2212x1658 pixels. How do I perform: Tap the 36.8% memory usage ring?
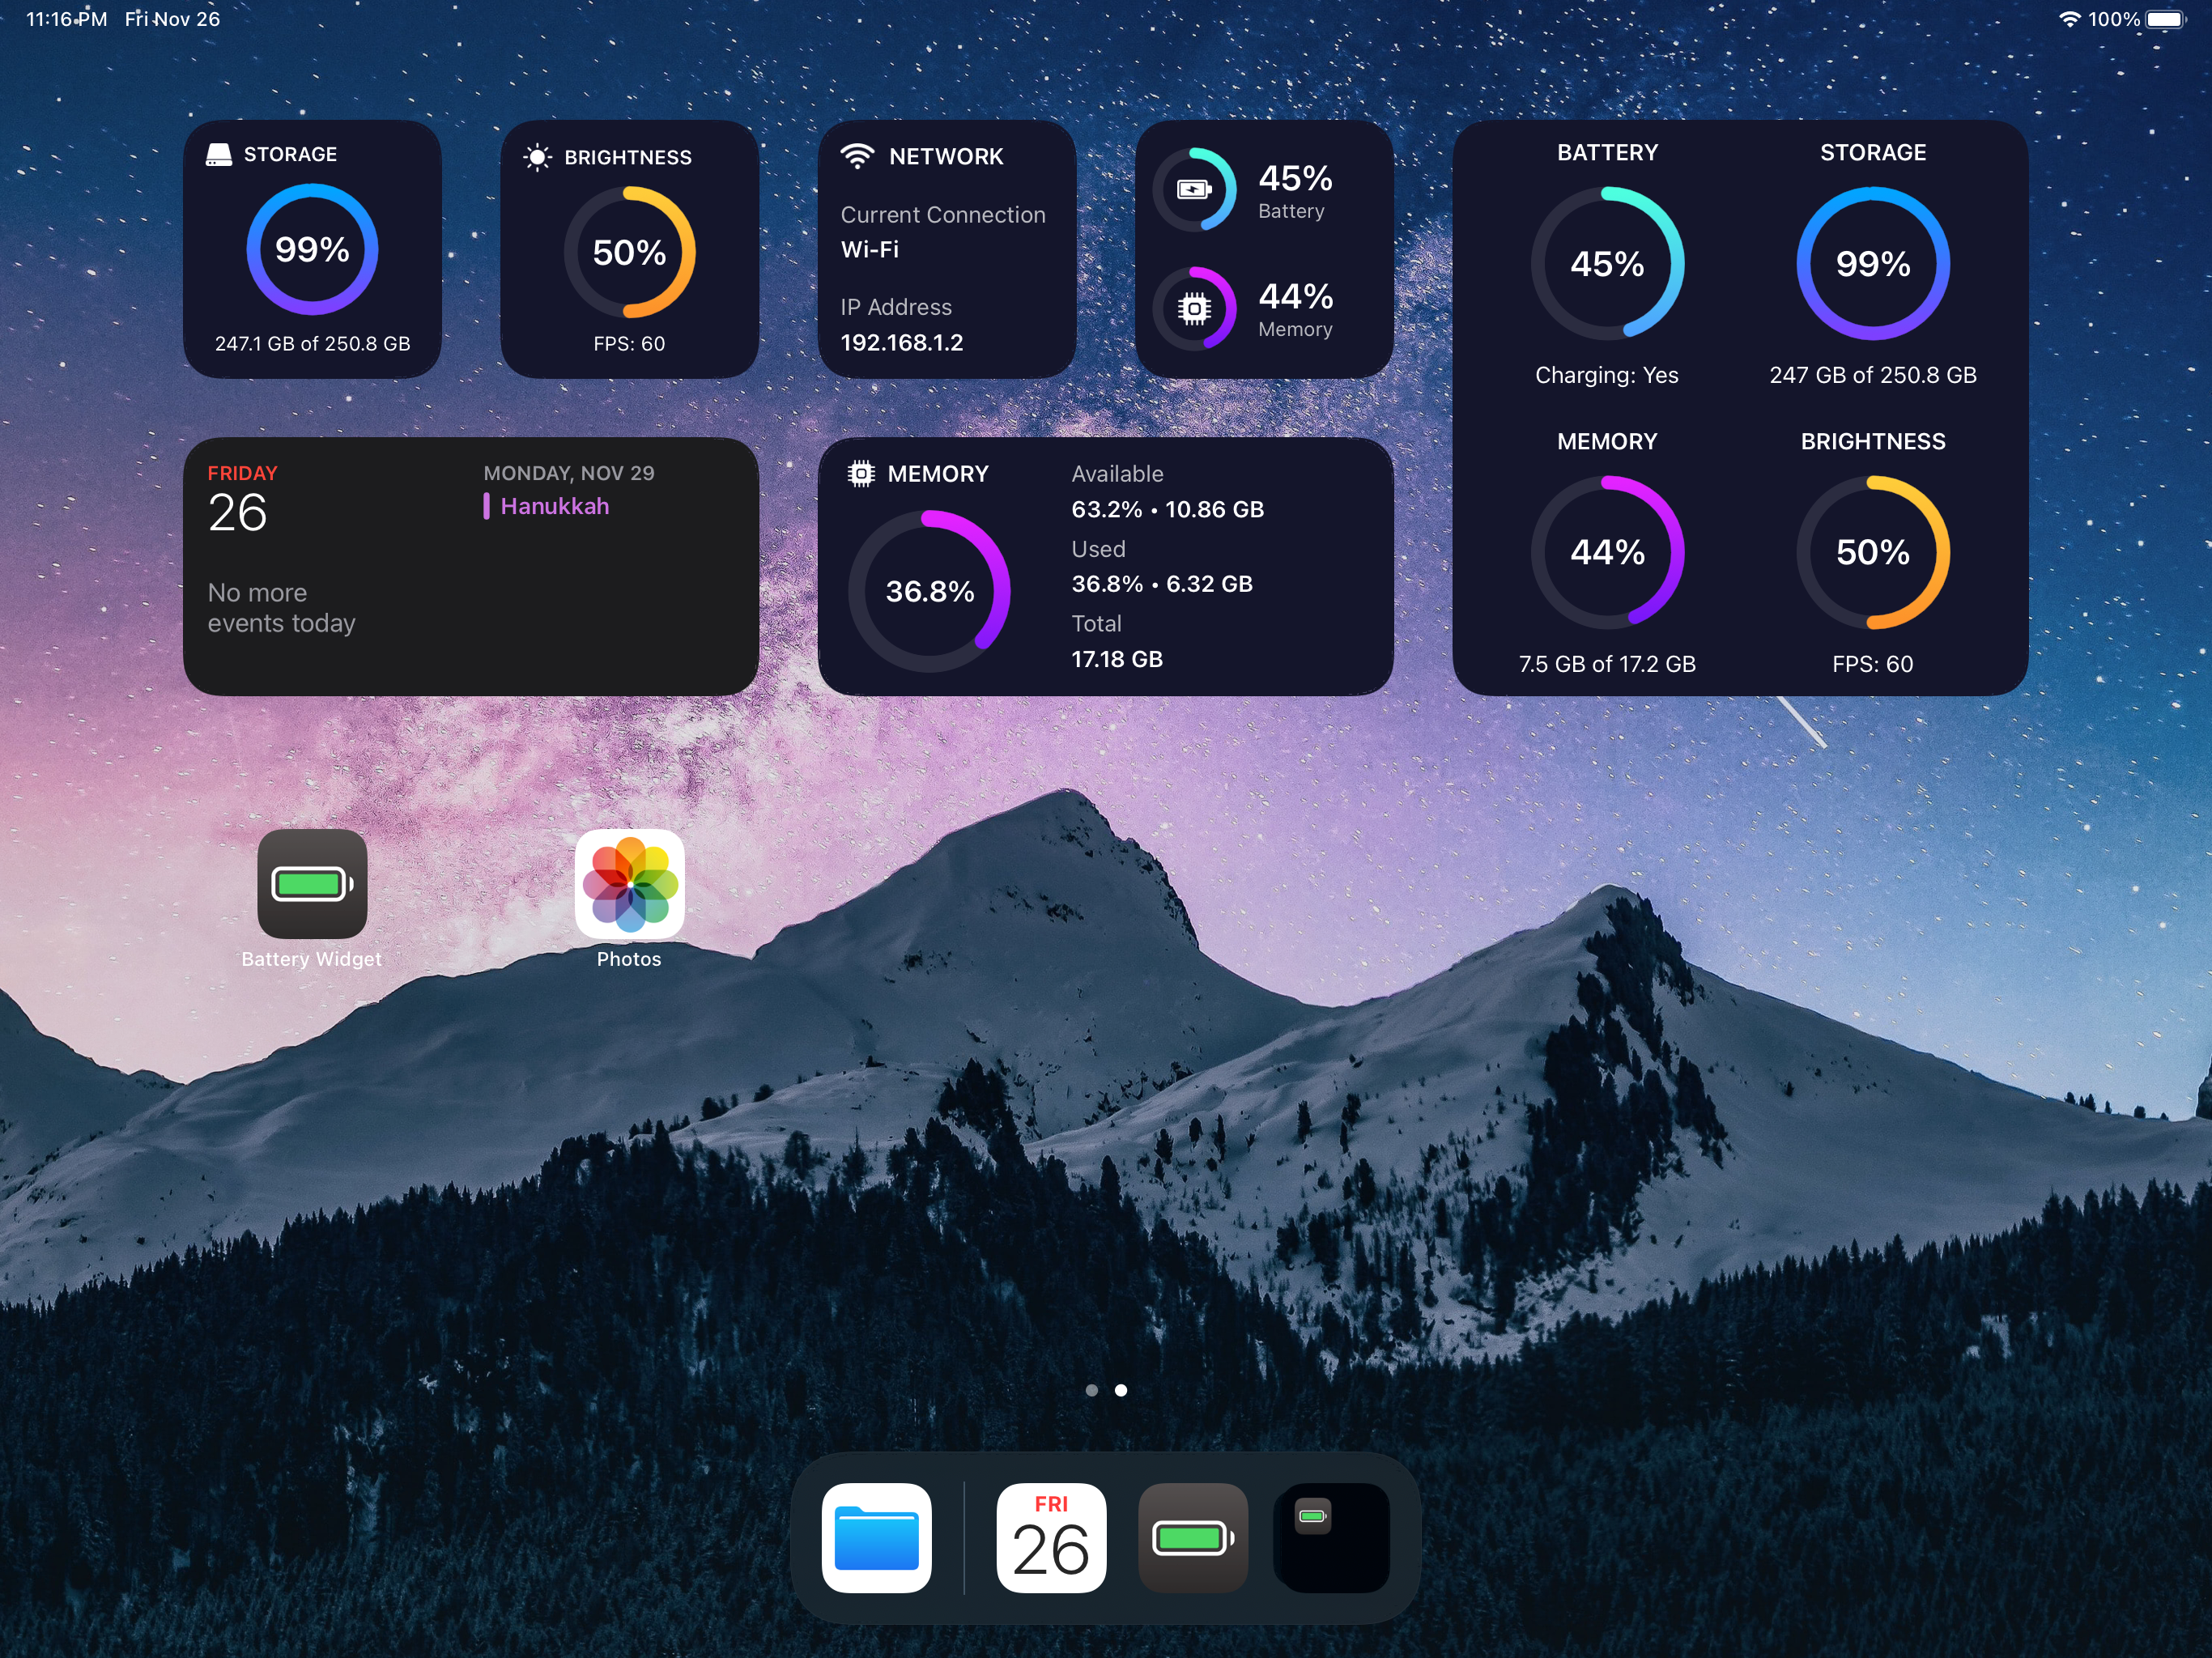[929, 591]
